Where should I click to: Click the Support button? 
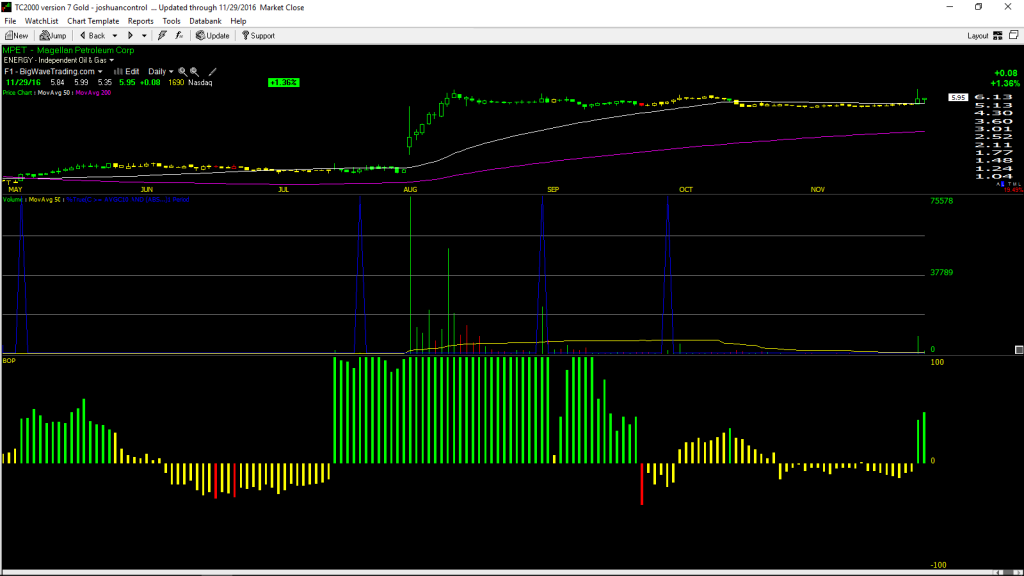coord(258,36)
